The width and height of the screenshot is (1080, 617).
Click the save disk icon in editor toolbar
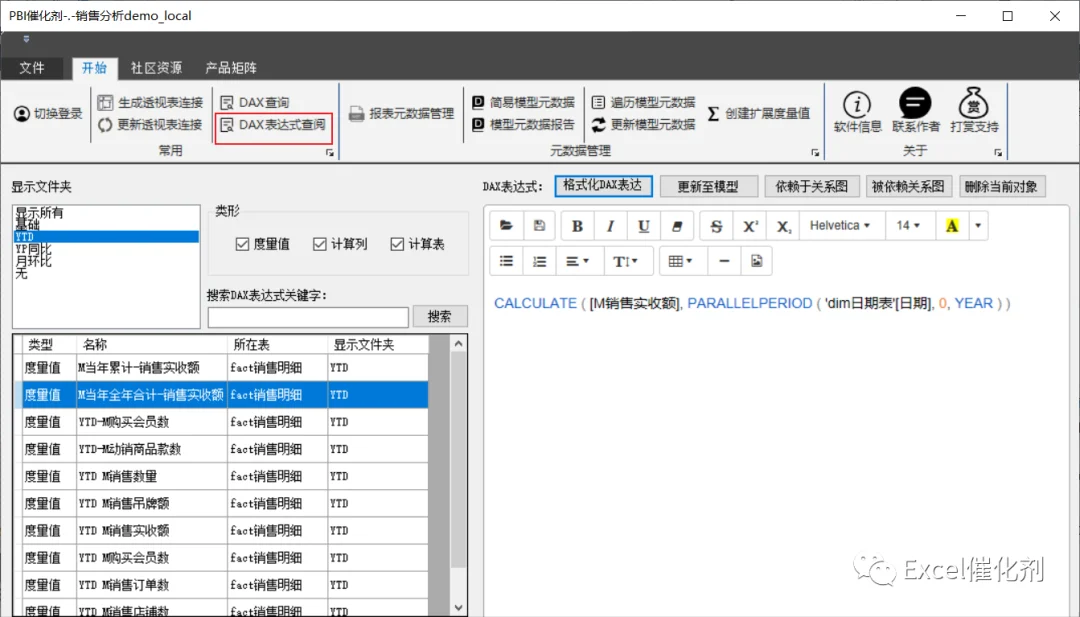539,226
